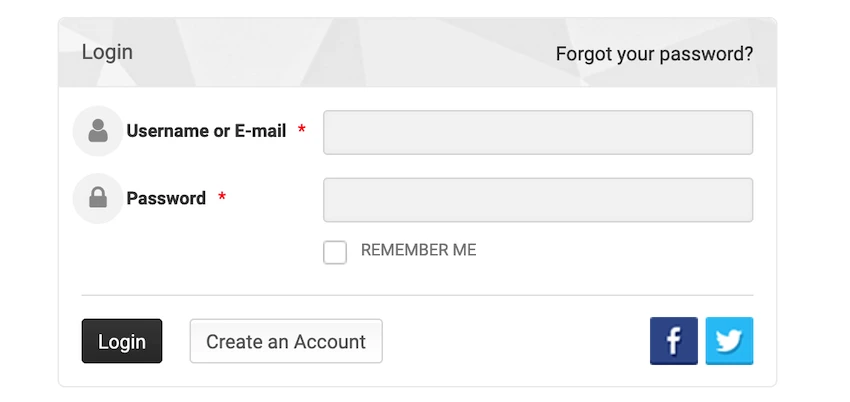Click the horizontal divider above Login button
The height and width of the screenshot is (402, 850).
[417, 295]
